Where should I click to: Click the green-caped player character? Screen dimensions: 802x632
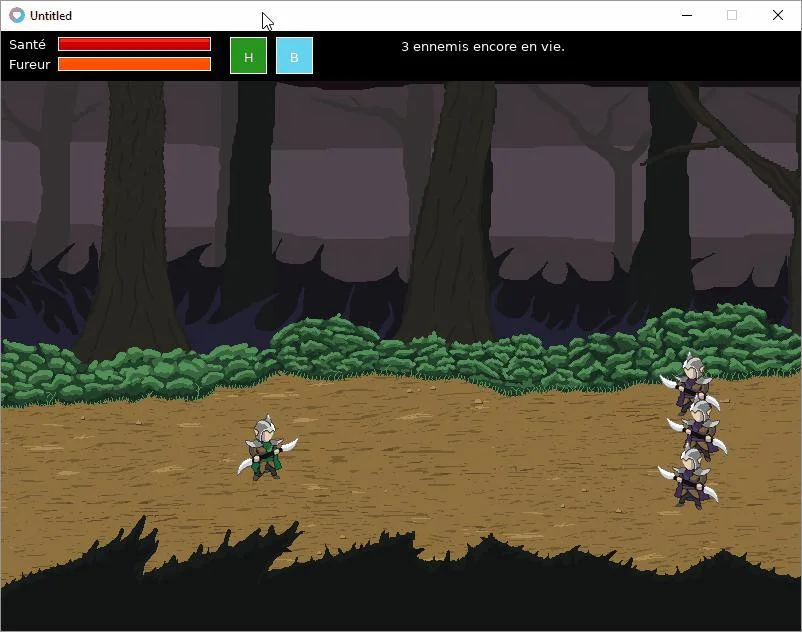click(x=266, y=448)
